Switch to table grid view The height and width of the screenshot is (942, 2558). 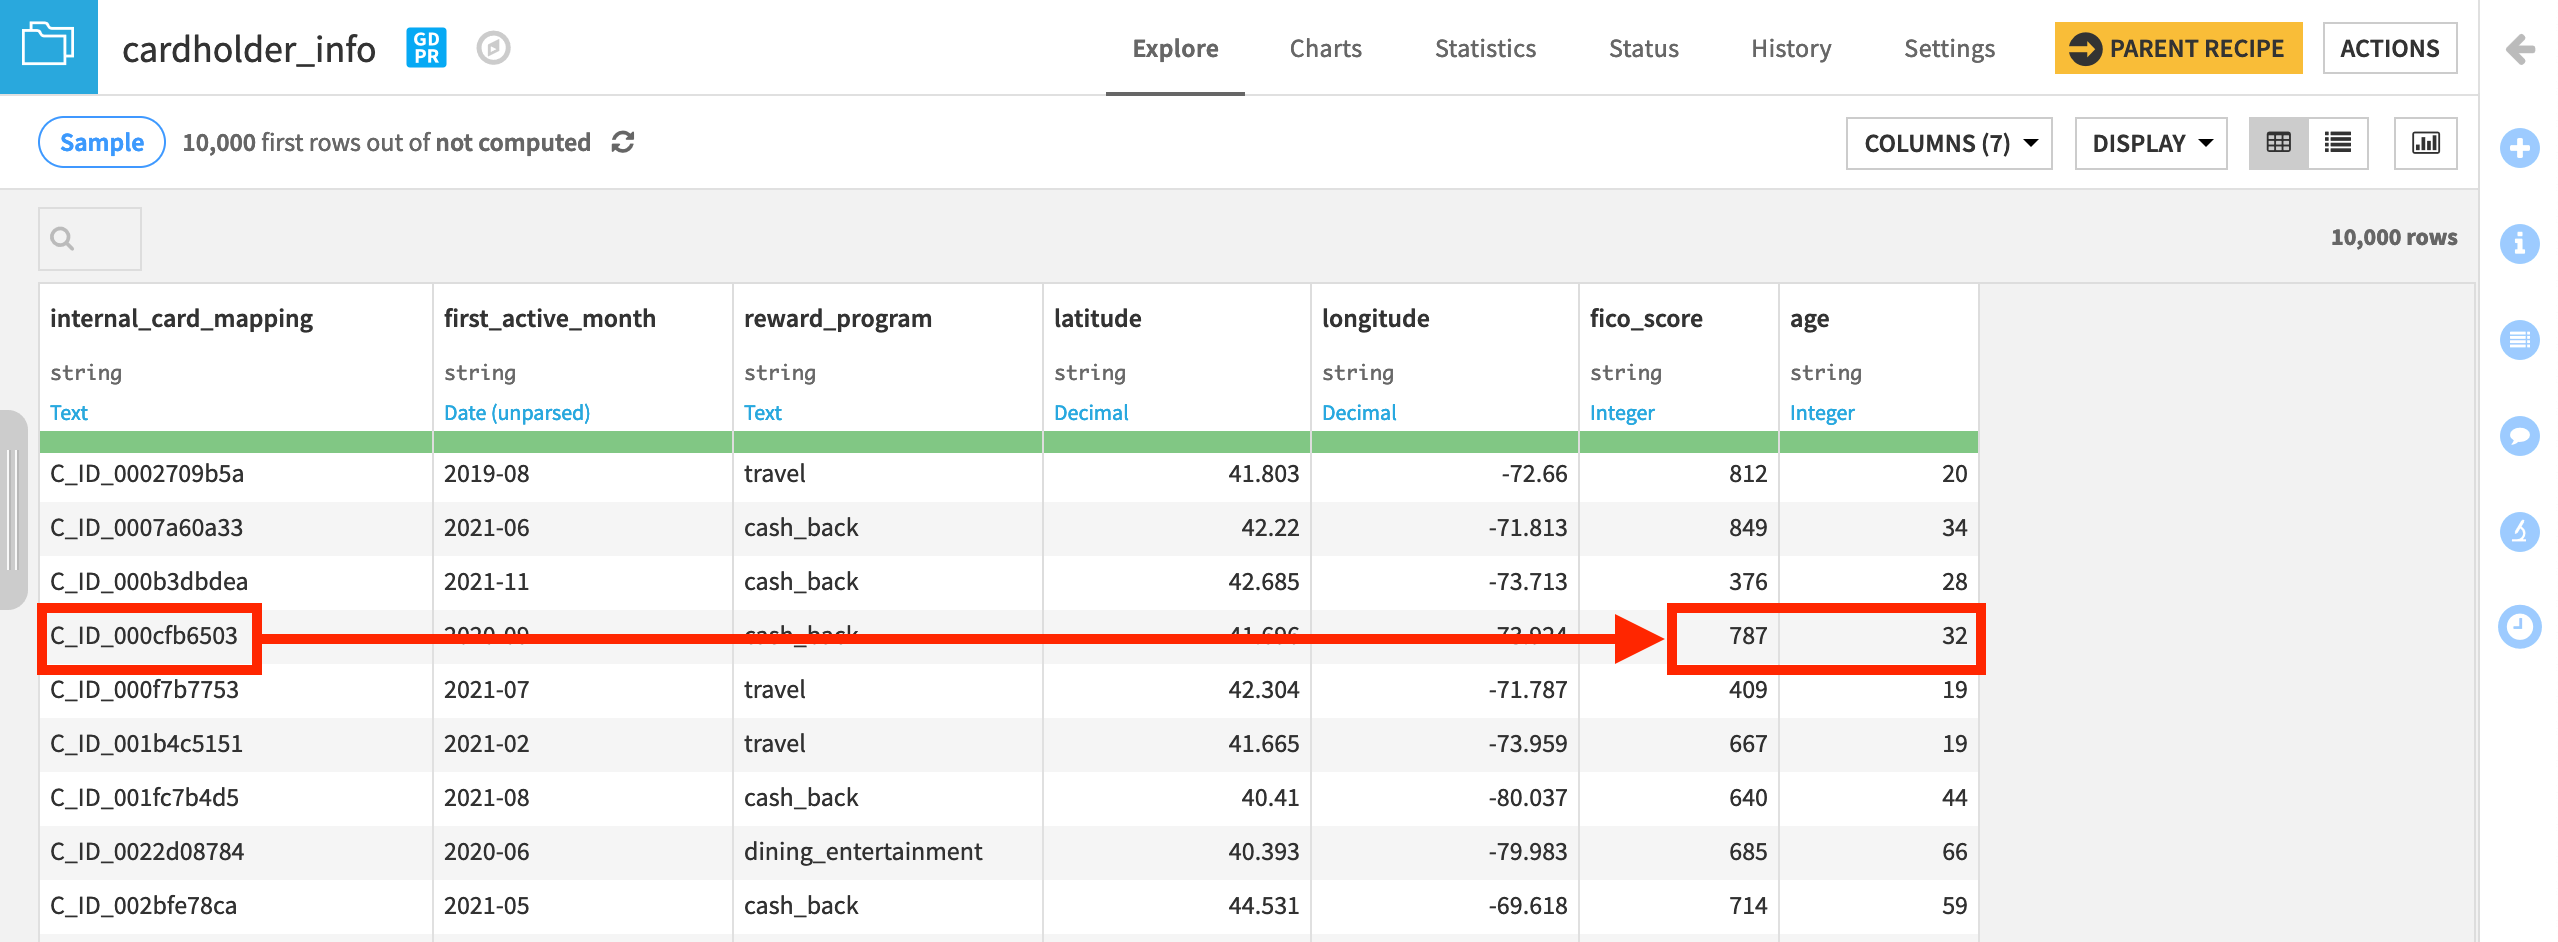(2278, 143)
